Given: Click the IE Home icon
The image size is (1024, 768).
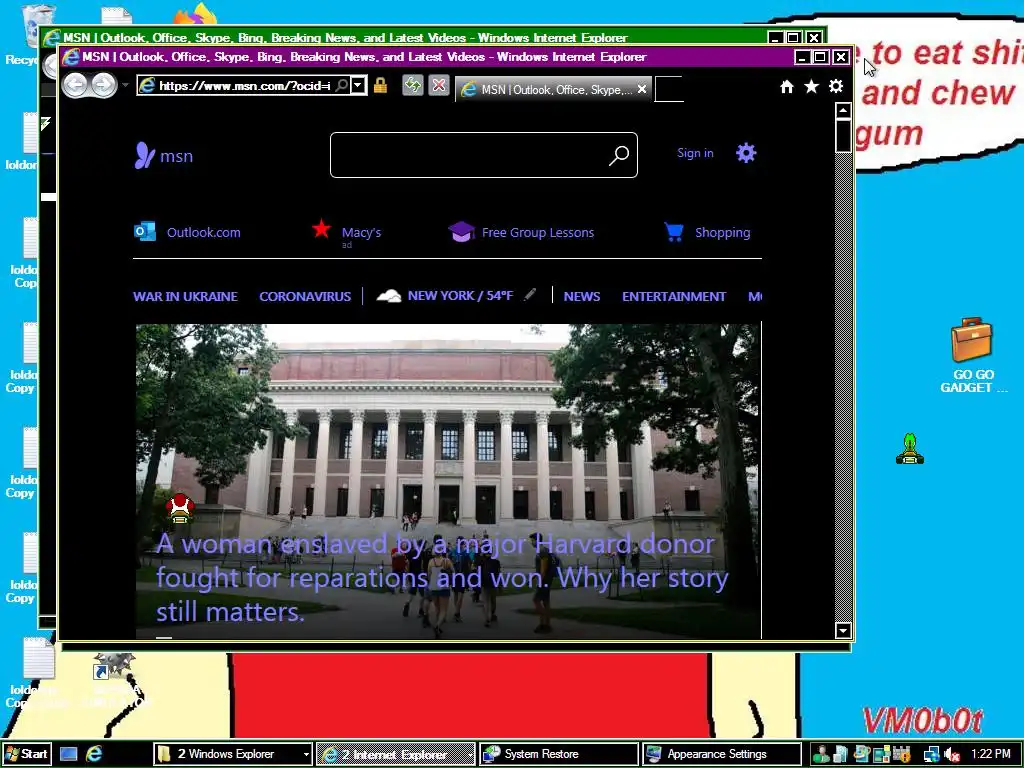Looking at the screenshot, I should tap(786, 86).
